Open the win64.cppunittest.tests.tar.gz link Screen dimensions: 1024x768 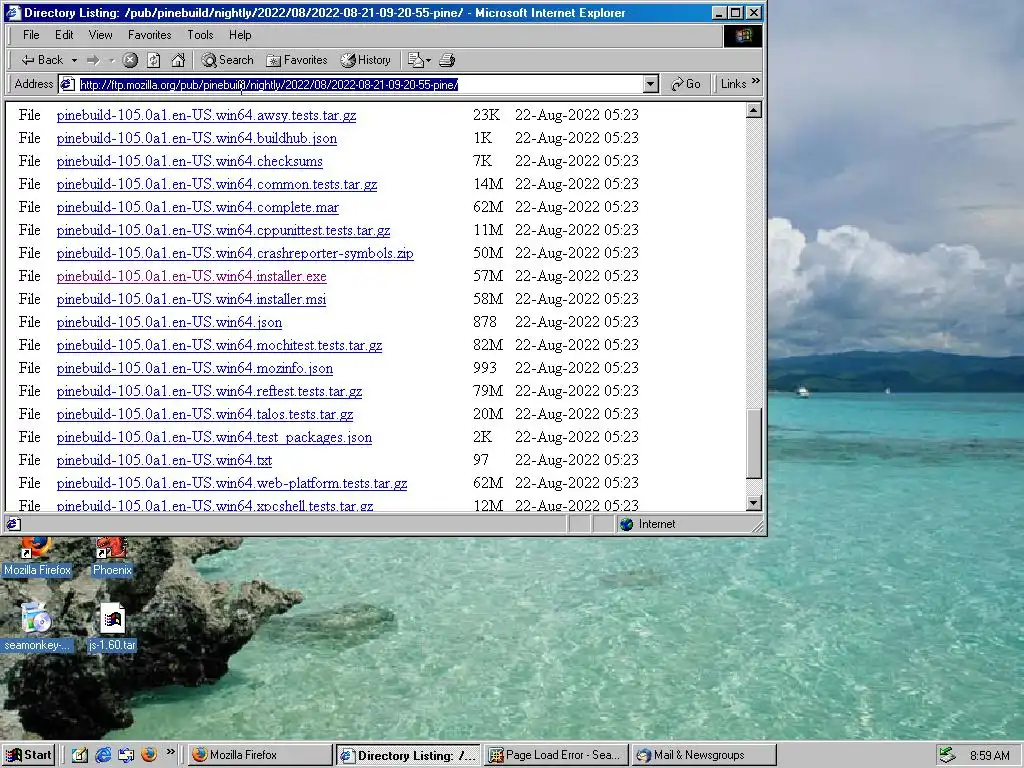point(223,231)
